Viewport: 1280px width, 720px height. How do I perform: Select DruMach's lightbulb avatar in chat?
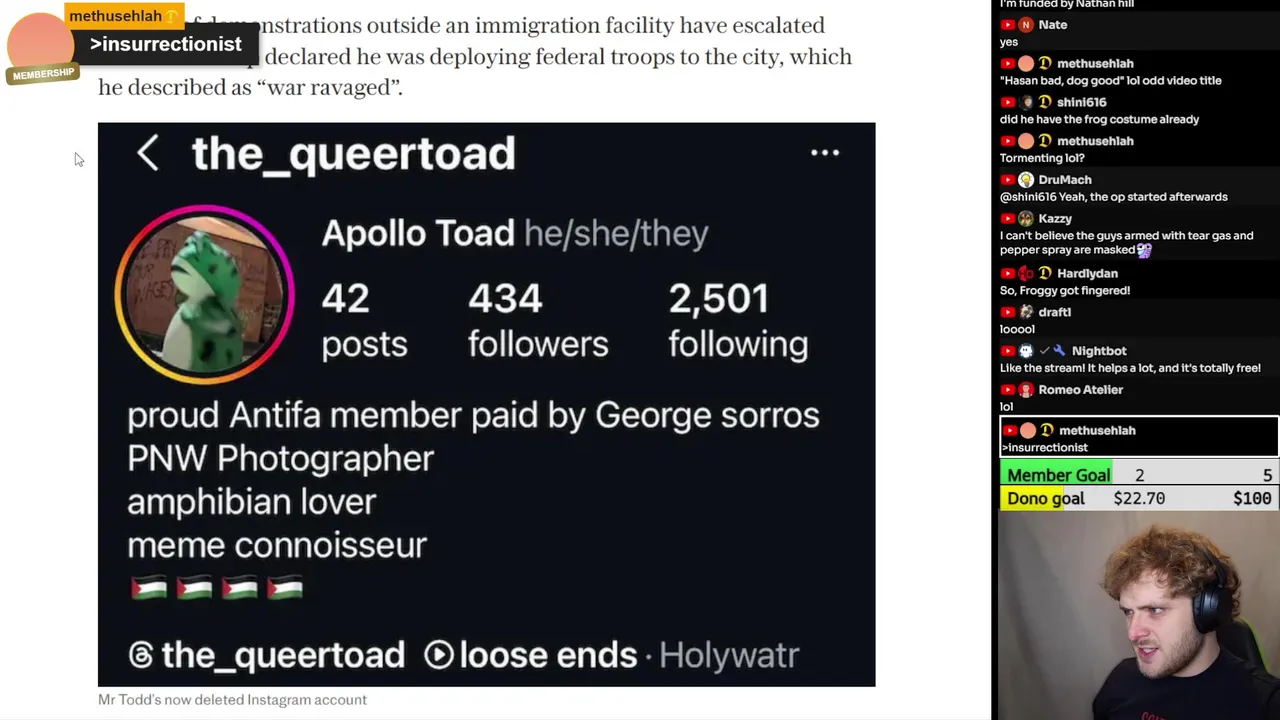(1026, 180)
